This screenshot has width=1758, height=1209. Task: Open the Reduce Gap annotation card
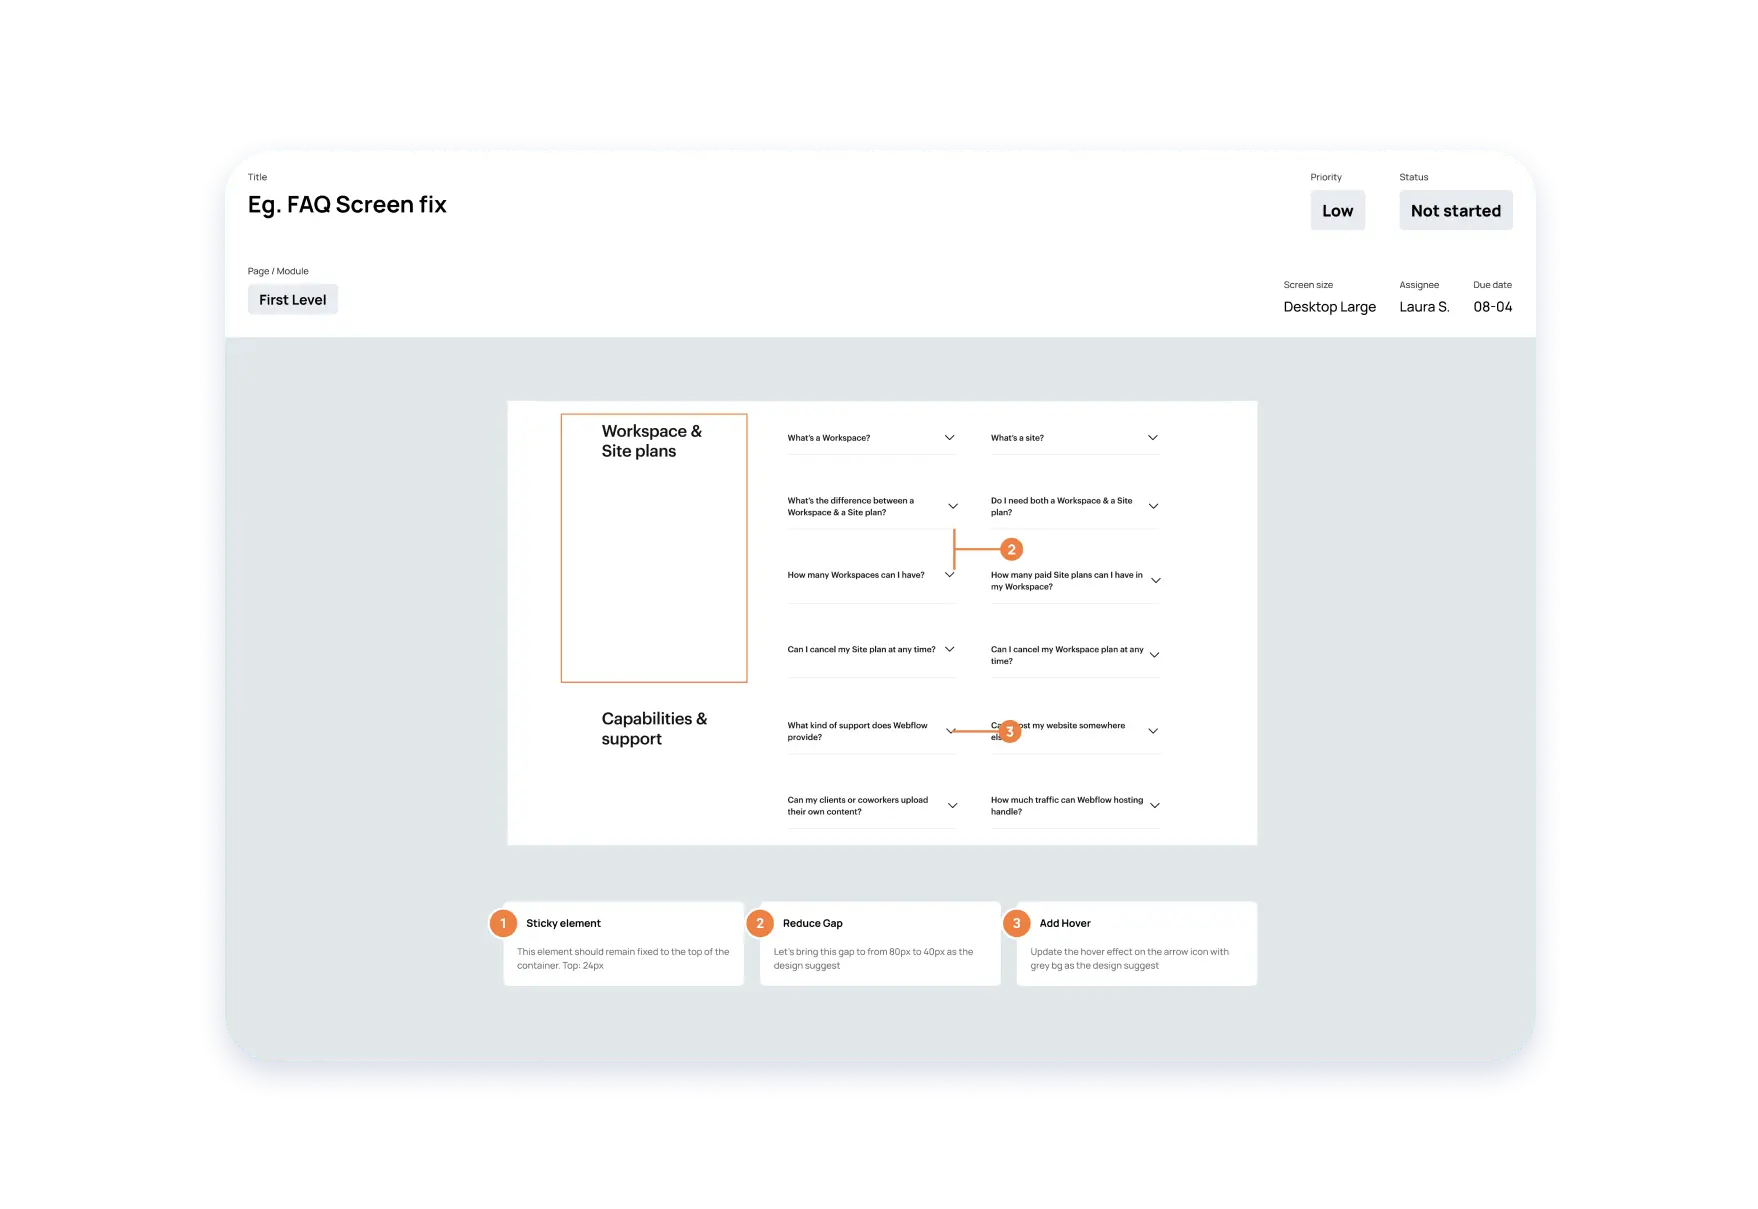click(x=879, y=944)
